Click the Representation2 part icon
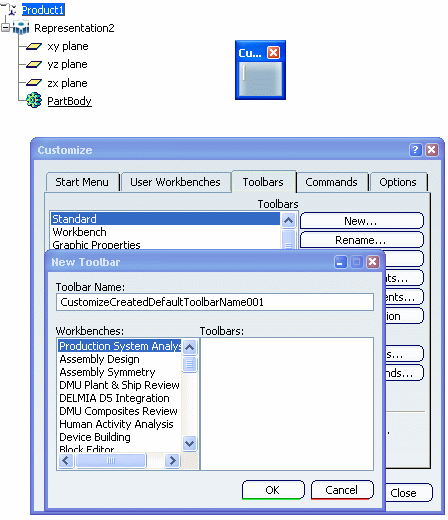This screenshot has height=520, width=448. (x=21, y=28)
